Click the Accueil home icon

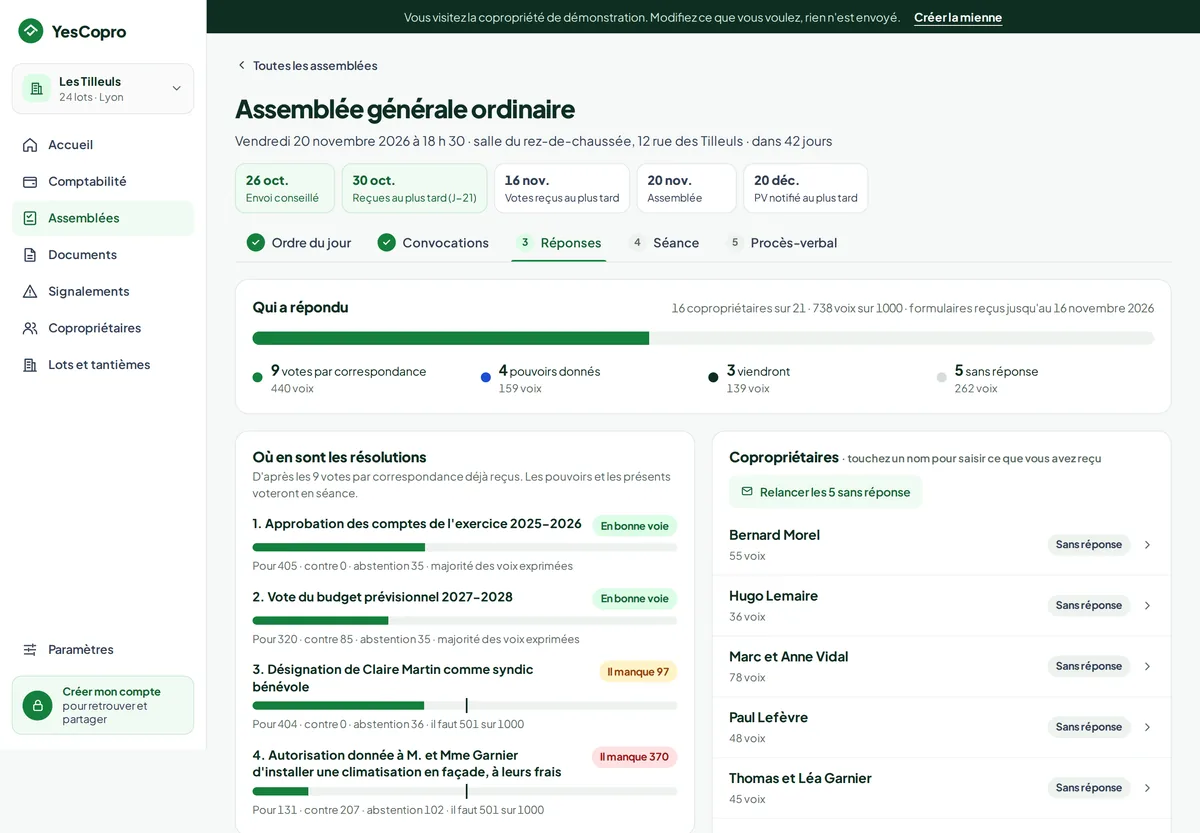pyautogui.click(x=30, y=145)
